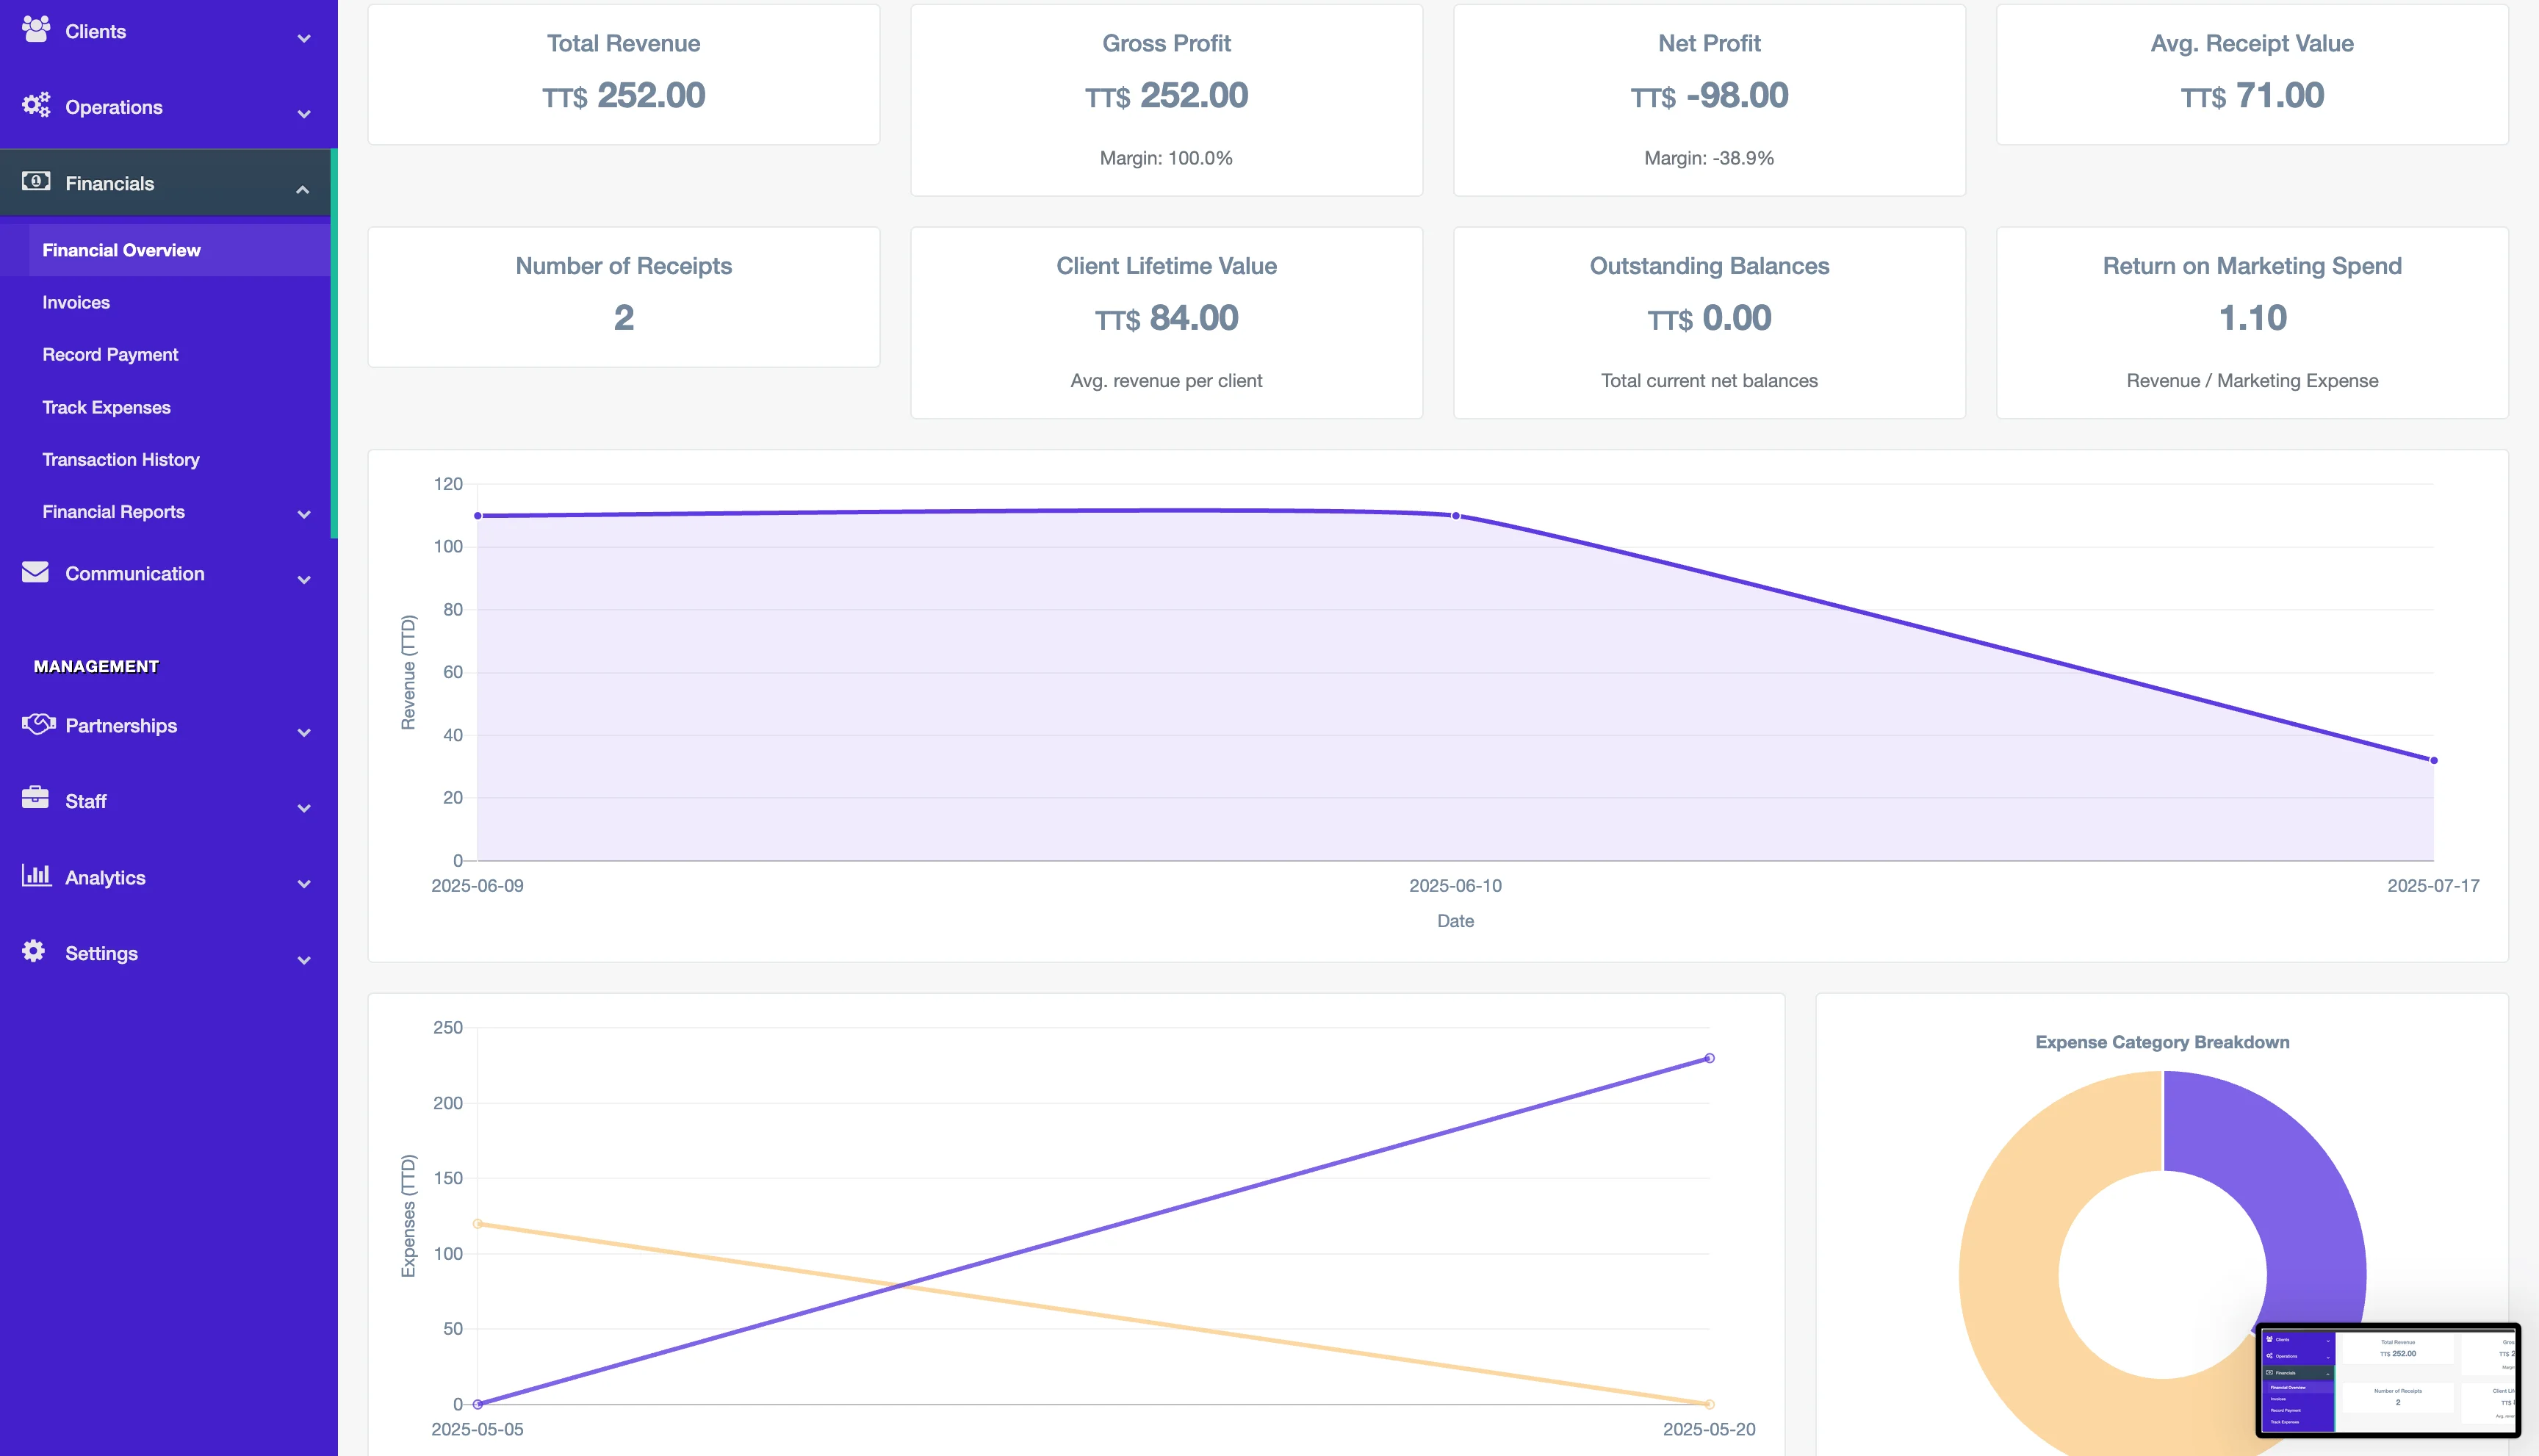Viewport: 2539px width, 1456px height.
Task: Expand the Analytics section chevron
Action: [304, 883]
